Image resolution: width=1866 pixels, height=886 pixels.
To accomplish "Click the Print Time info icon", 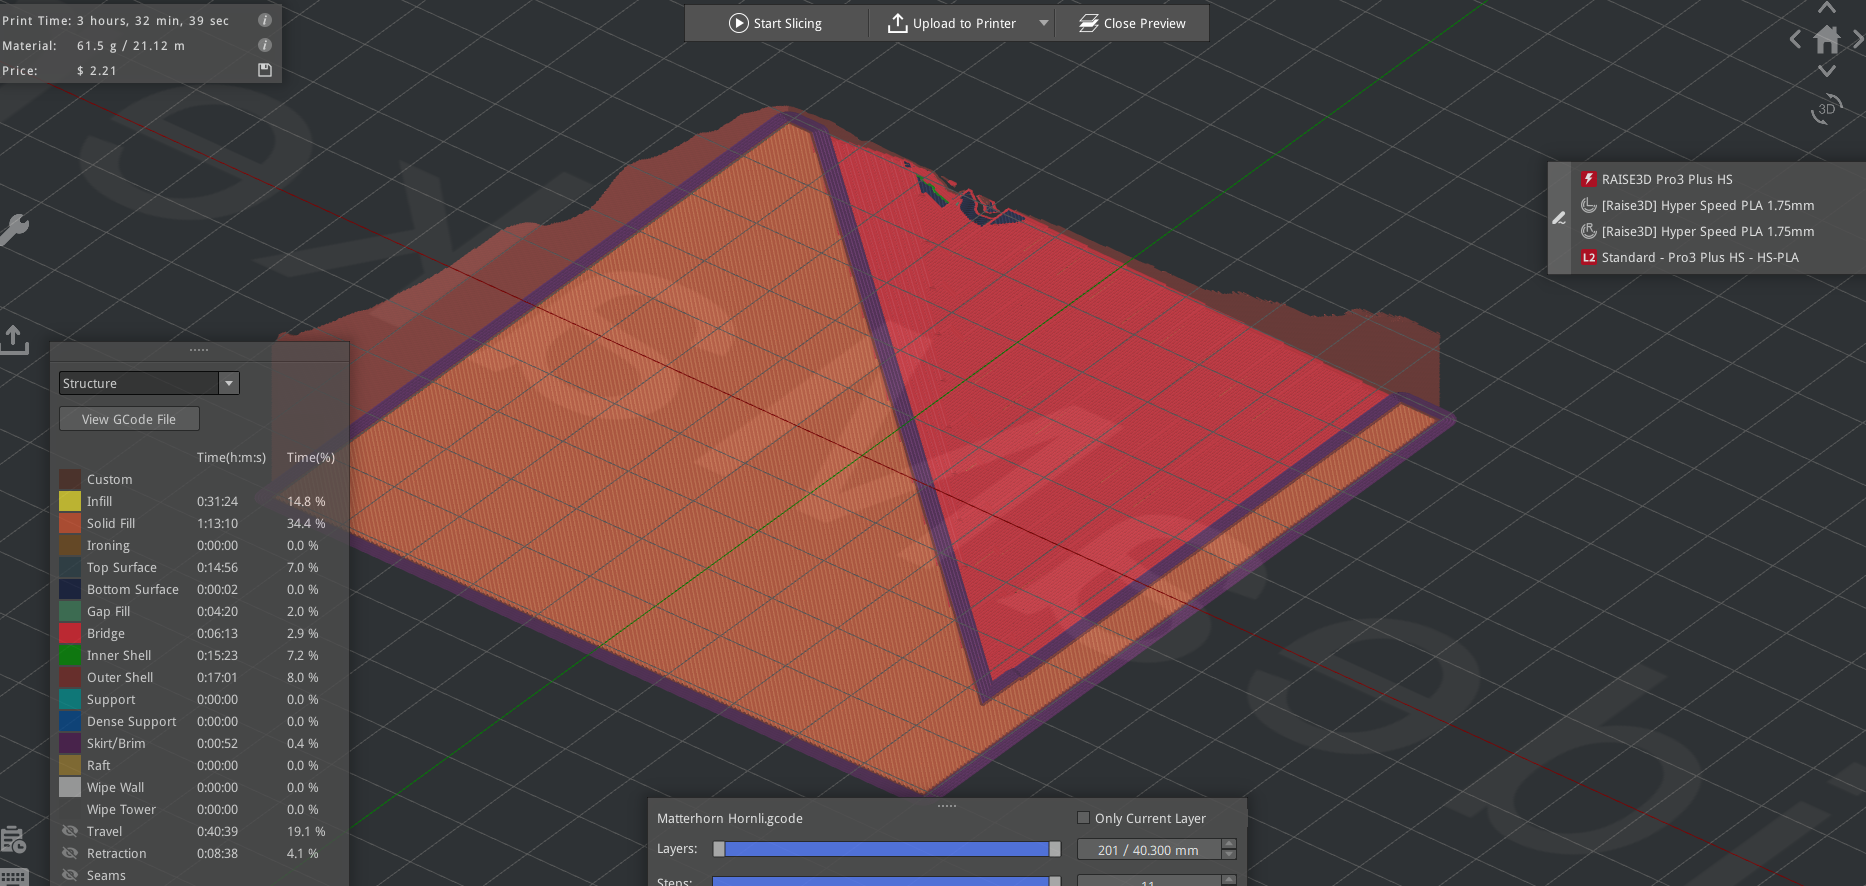I will pyautogui.click(x=265, y=20).
